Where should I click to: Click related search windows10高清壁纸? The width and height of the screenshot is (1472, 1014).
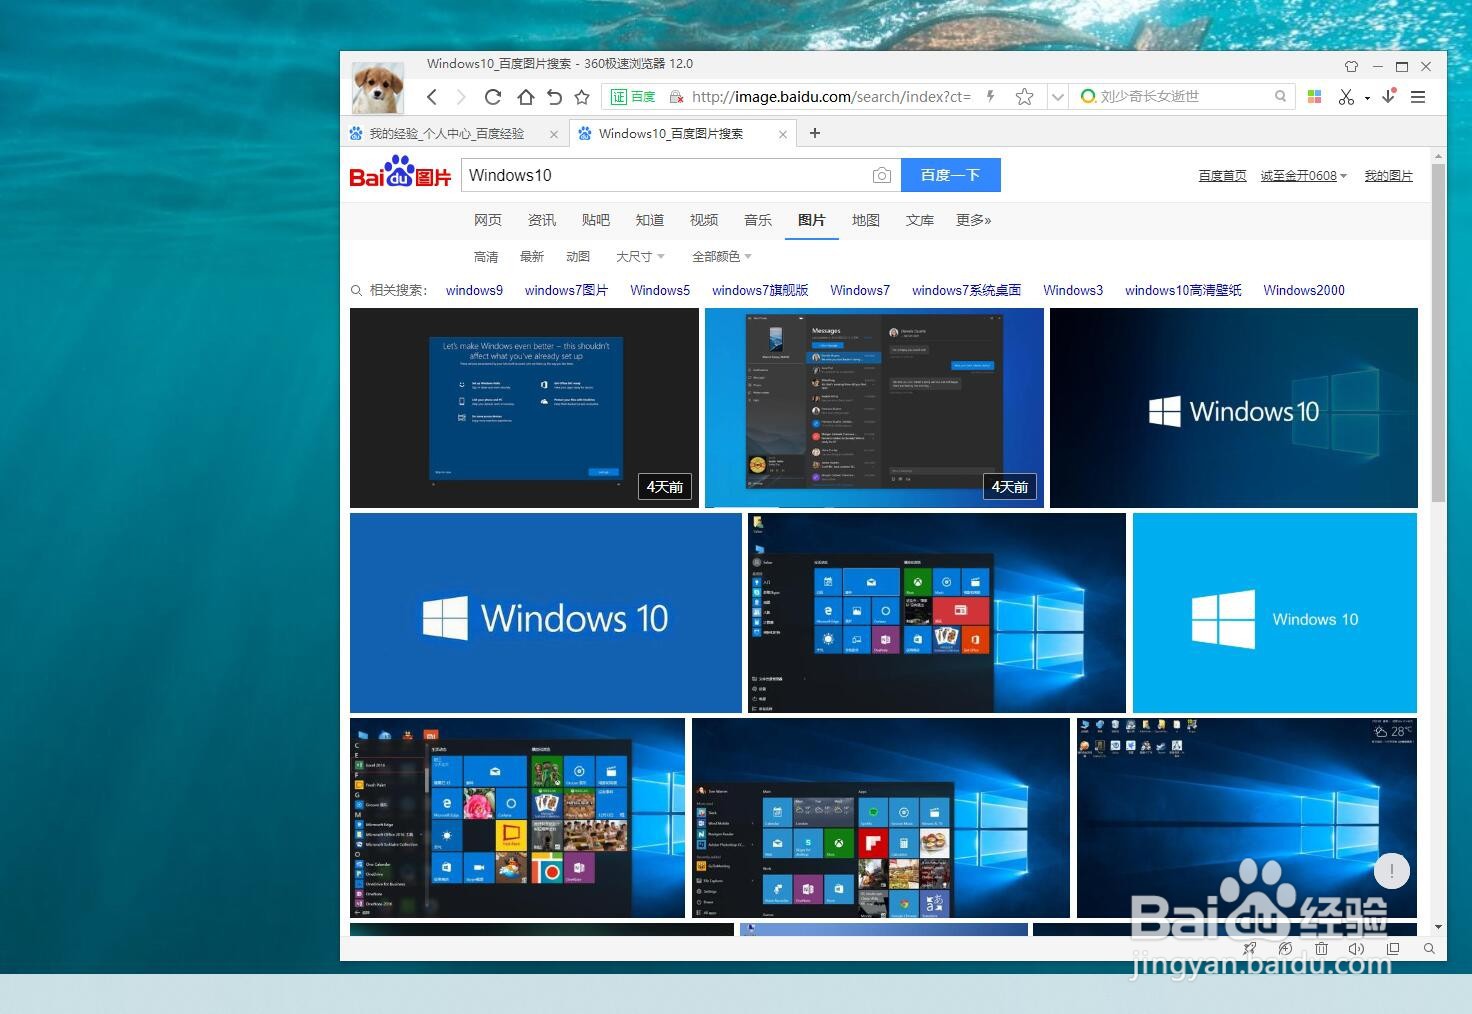click(x=1183, y=290)
